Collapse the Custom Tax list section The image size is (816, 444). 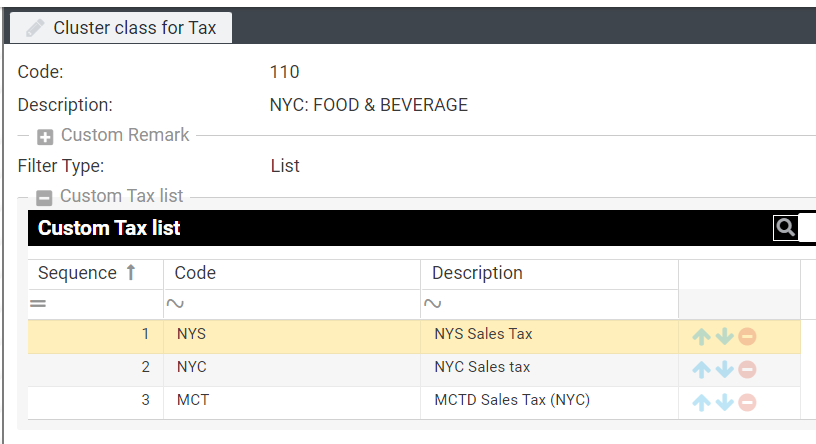(44, 198)
